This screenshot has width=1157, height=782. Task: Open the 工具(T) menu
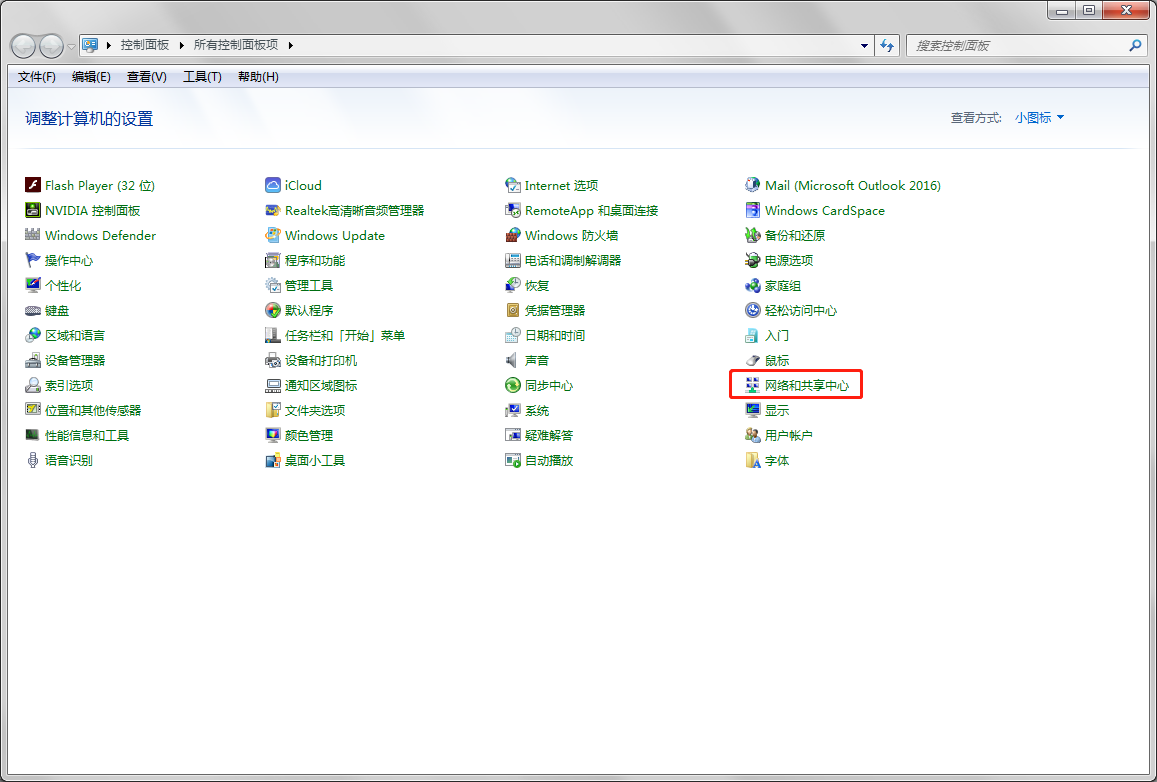pyautogui.click(x=202, y=77)
